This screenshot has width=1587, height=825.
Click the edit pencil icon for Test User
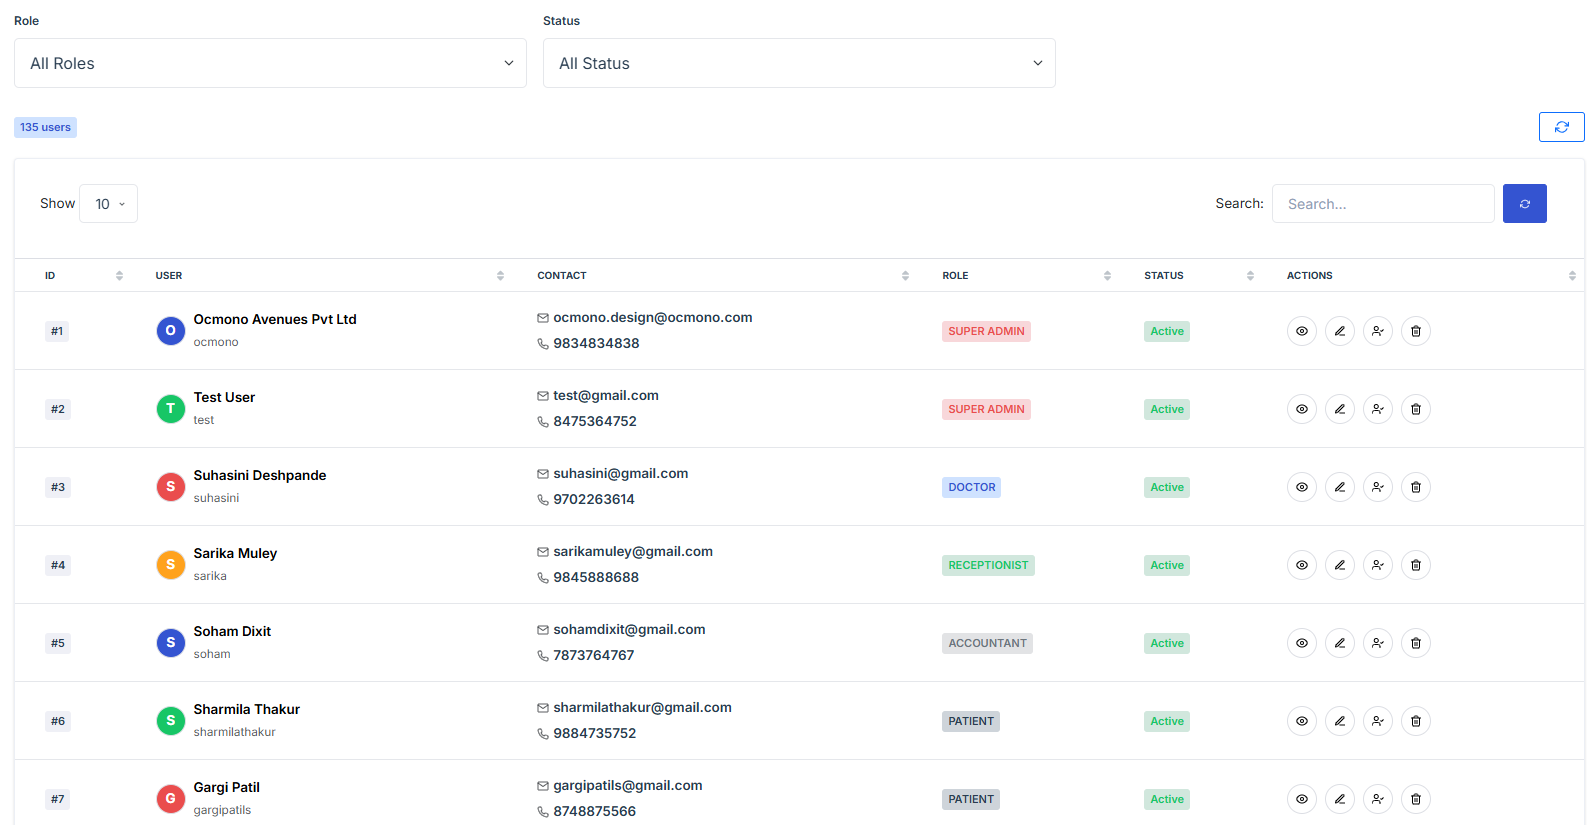coord(1339,409)
